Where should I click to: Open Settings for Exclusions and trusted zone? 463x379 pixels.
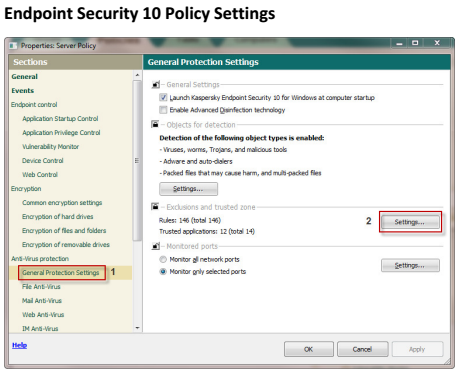click(x=410, y=222)
